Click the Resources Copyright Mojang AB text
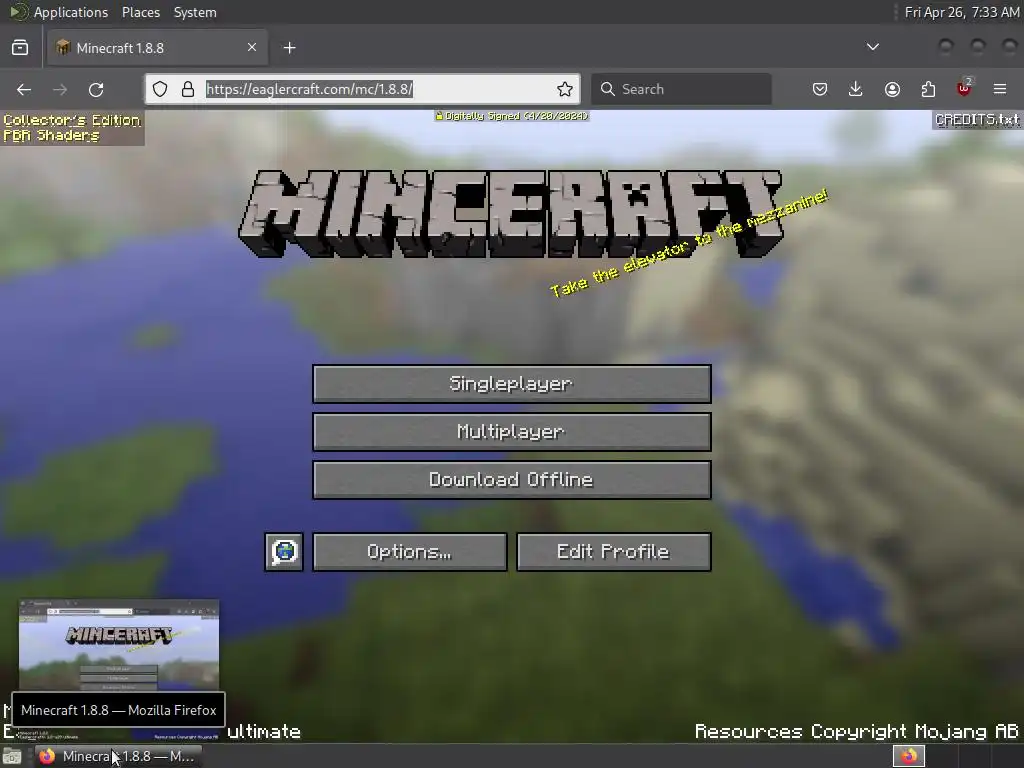Screen dimensions: 1024x768 pos(857,731)
